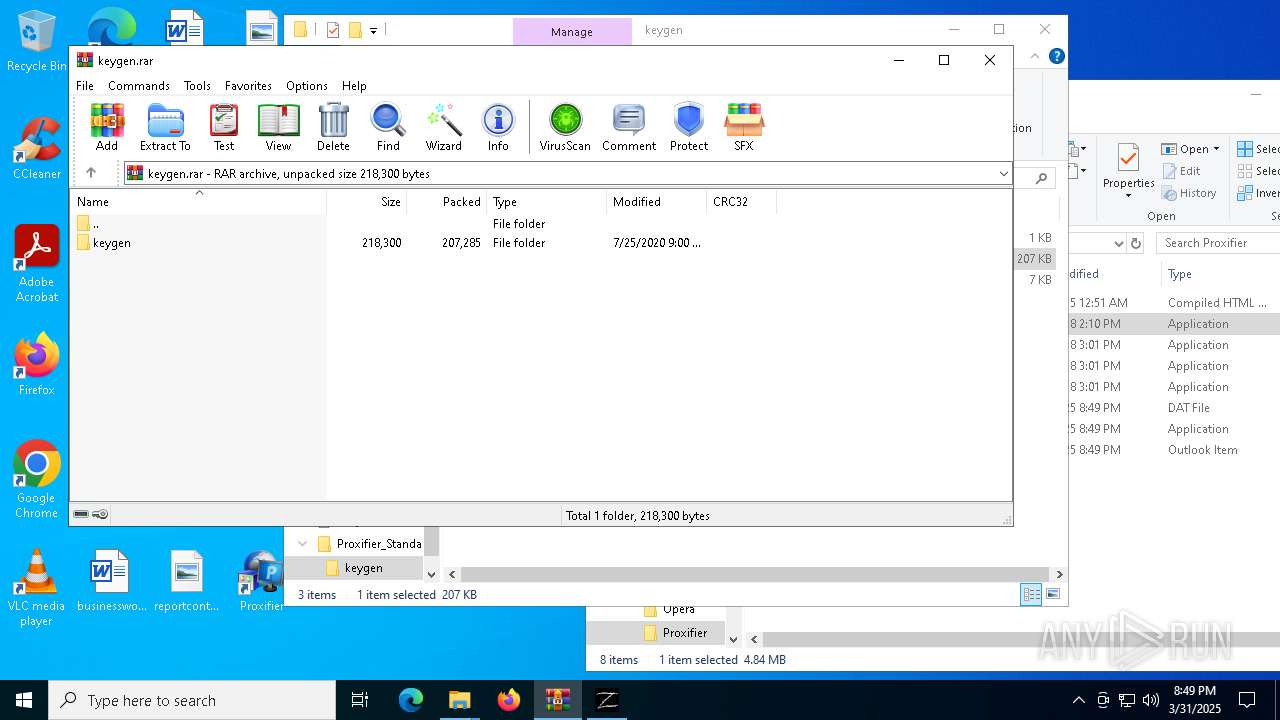Open Adobe Acrobat desktop icon
This screenshot has height=720, width=1280.
click(x=37, y=263)
